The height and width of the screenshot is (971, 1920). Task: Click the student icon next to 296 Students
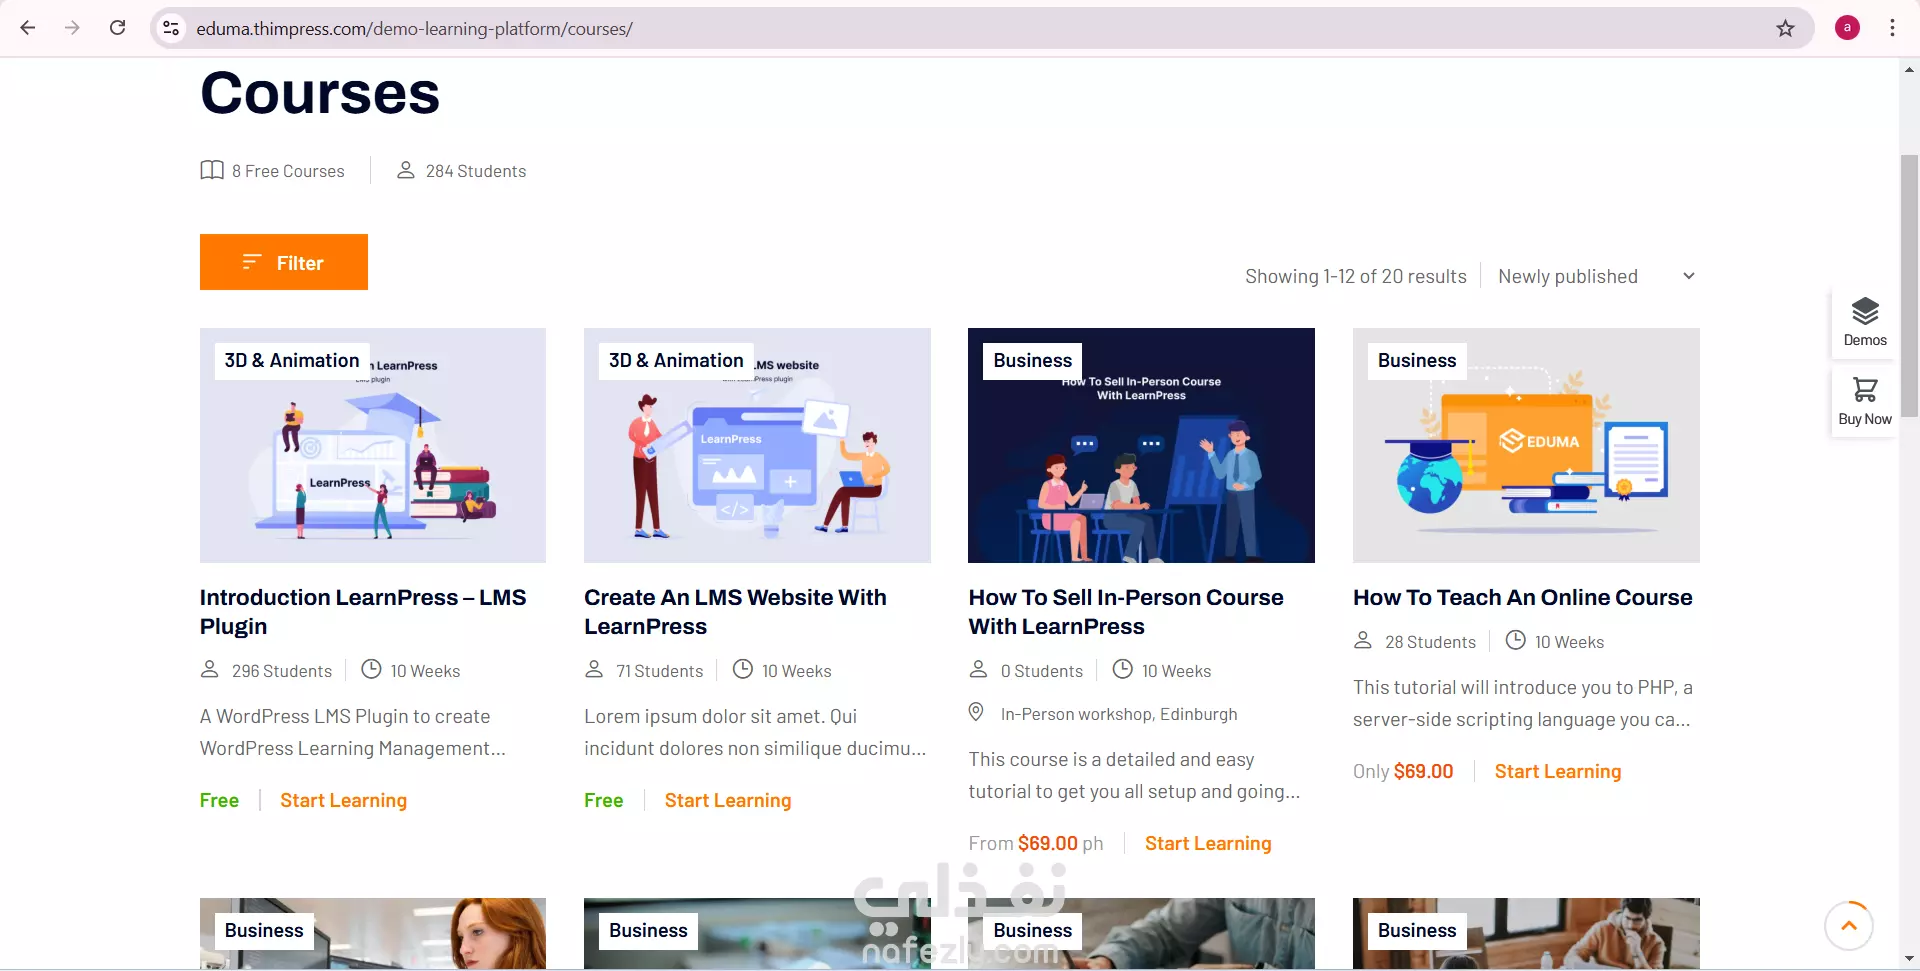(x=209, y=669)
